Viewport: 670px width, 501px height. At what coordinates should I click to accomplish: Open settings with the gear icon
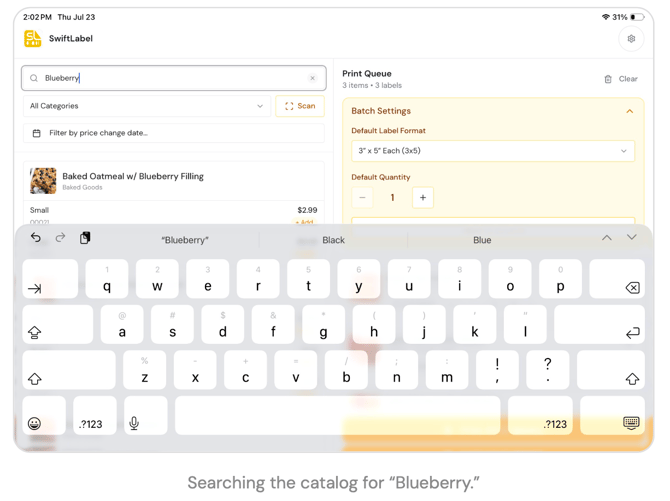point(631,39)
